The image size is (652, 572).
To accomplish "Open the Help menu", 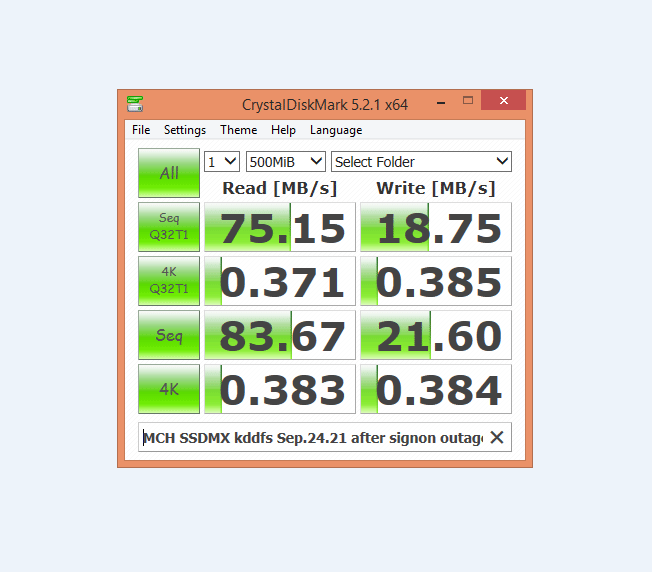I will pos(283,130).
